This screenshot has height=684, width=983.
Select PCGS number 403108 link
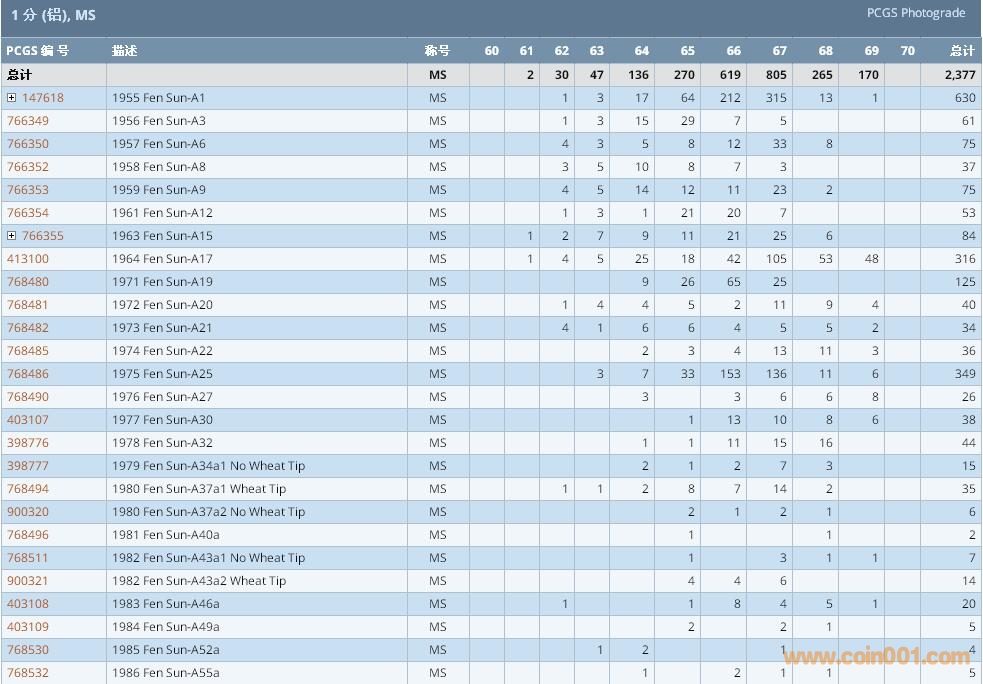[28, 604]
